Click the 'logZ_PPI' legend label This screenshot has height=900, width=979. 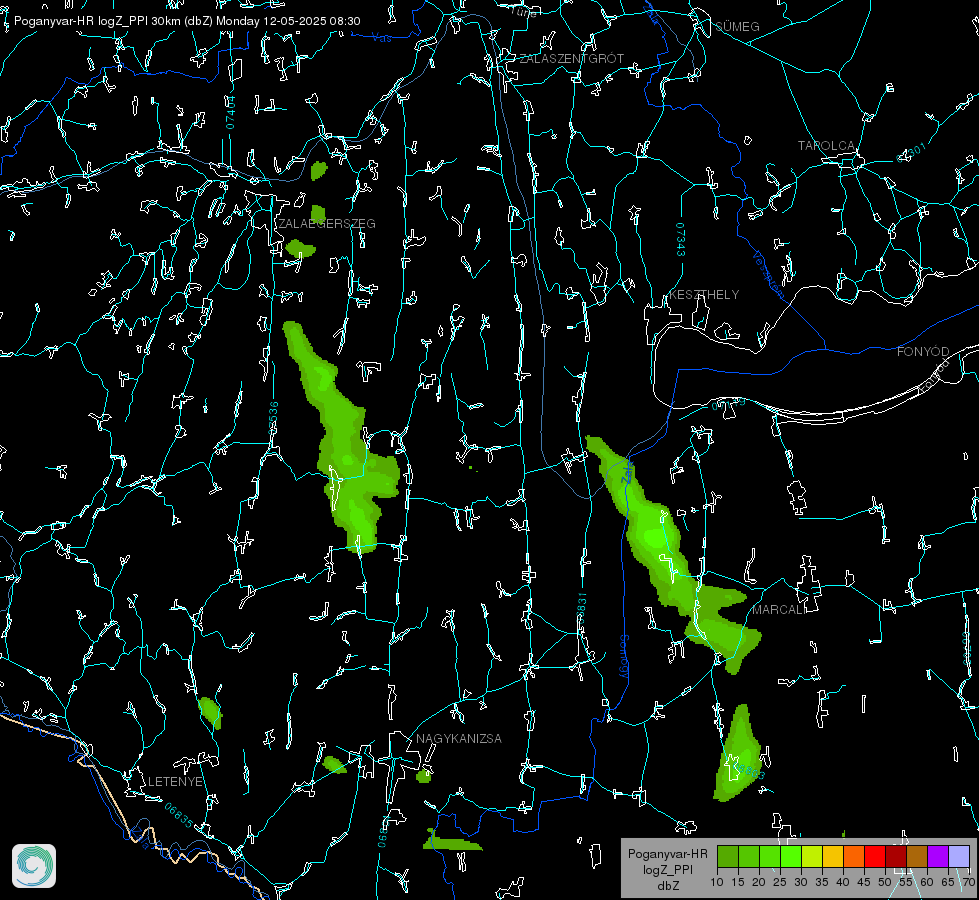(667, 869)
